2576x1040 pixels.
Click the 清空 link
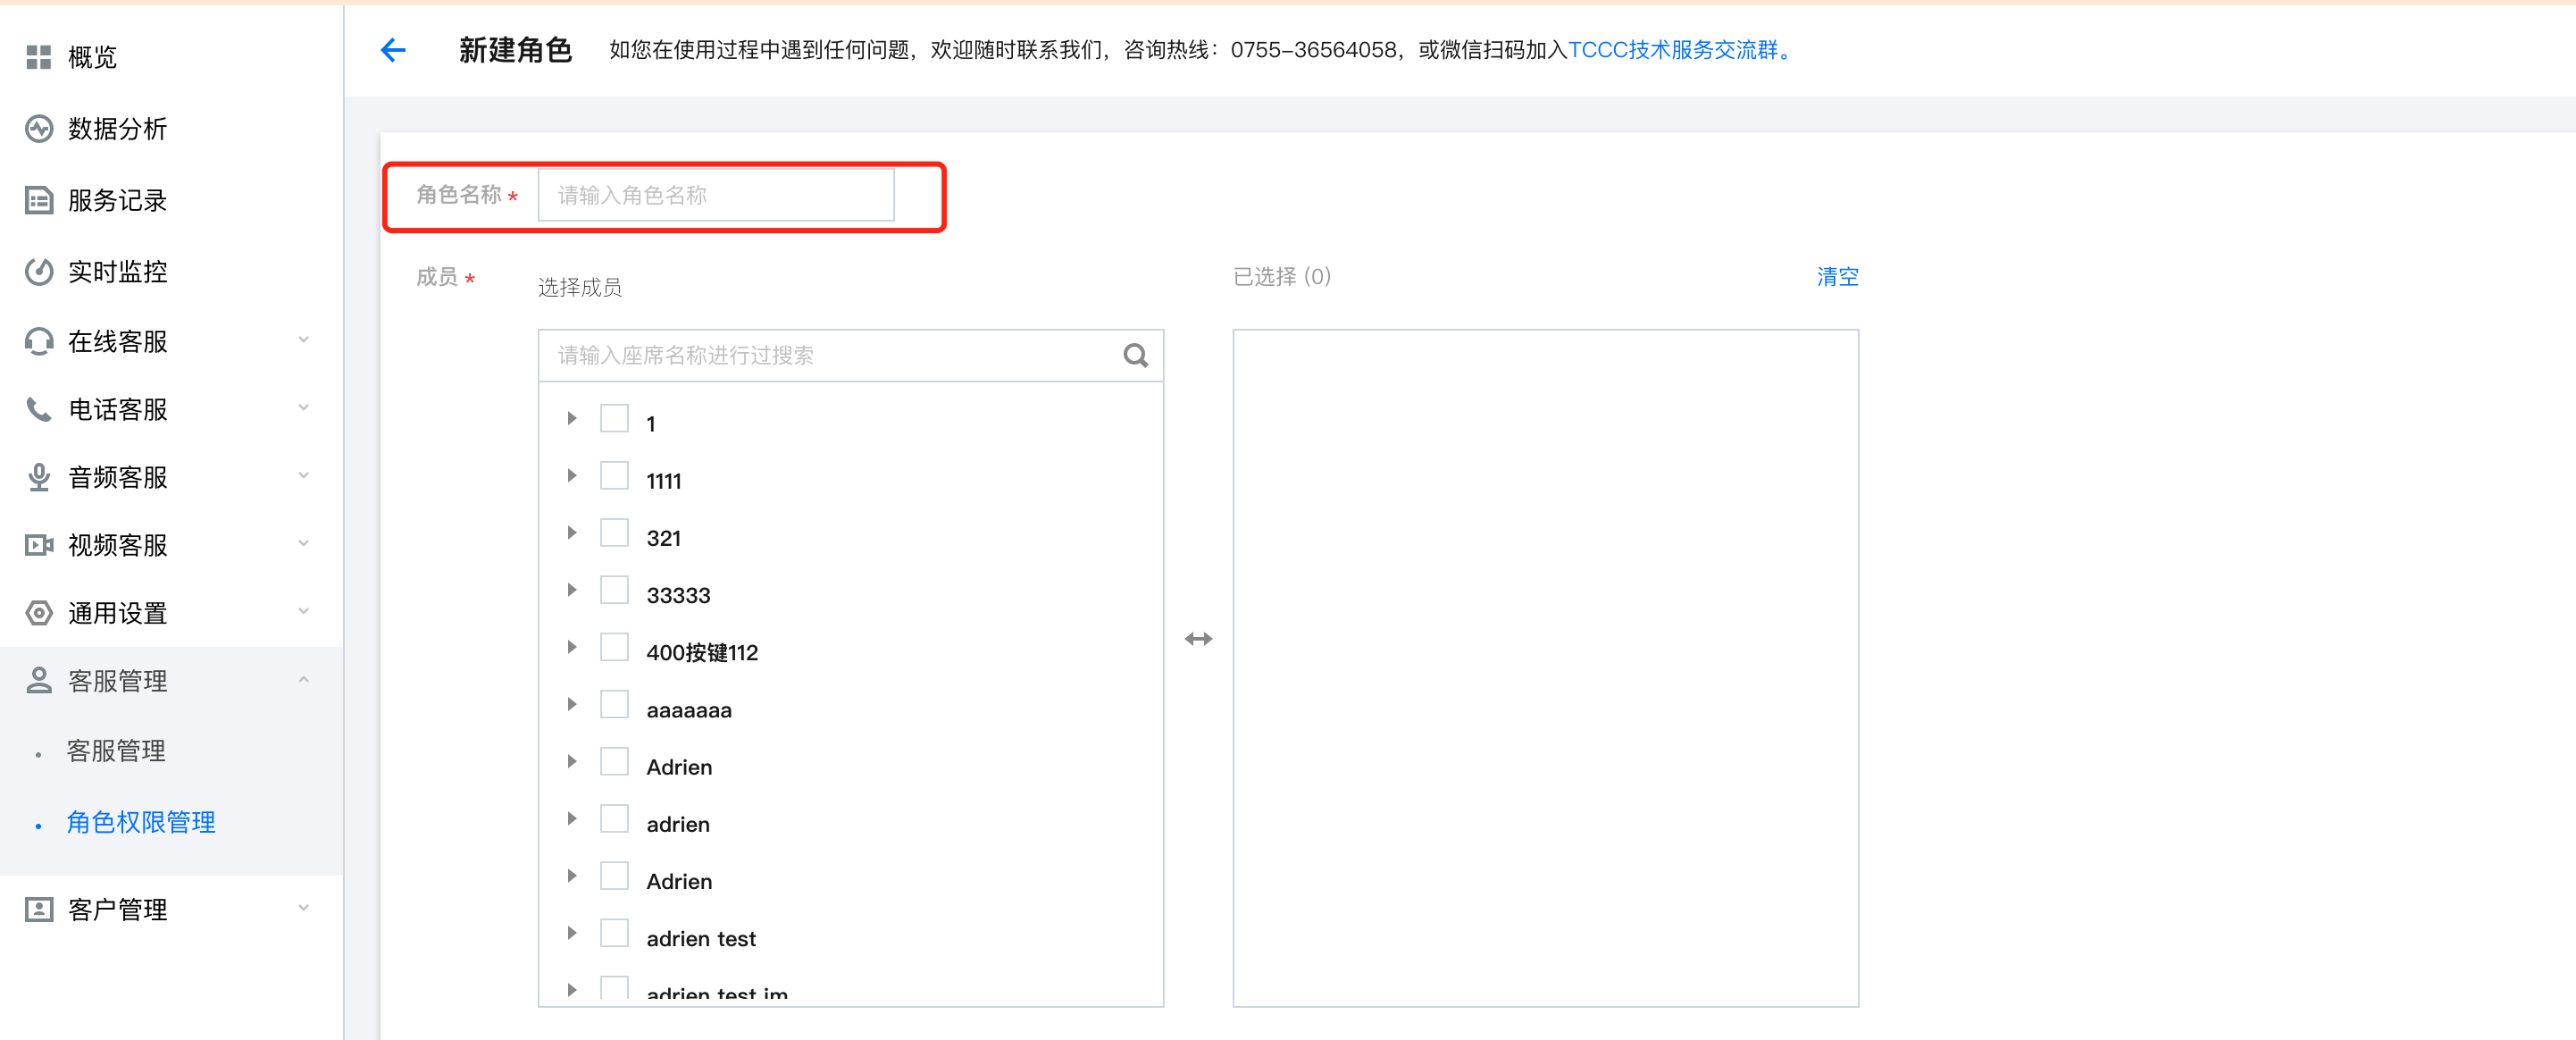pos(1837,277)
